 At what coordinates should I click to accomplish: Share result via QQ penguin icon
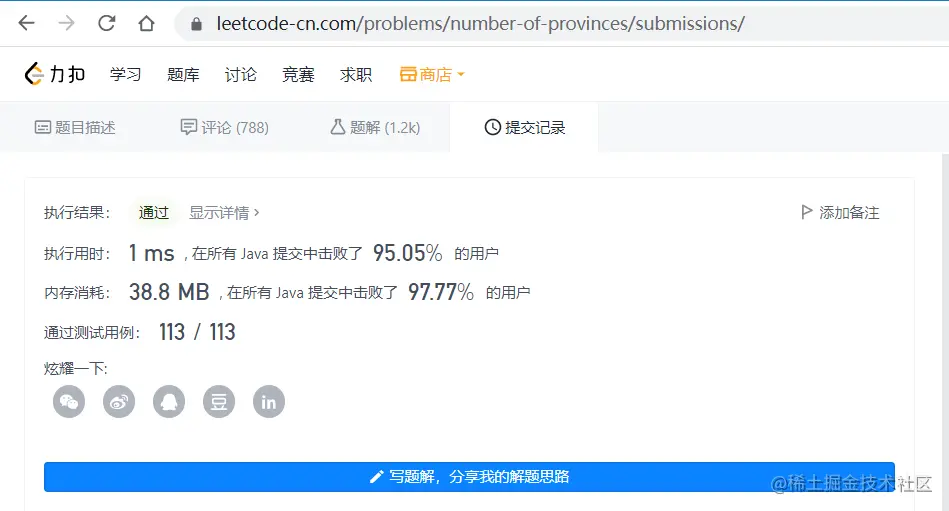[169, 401]
